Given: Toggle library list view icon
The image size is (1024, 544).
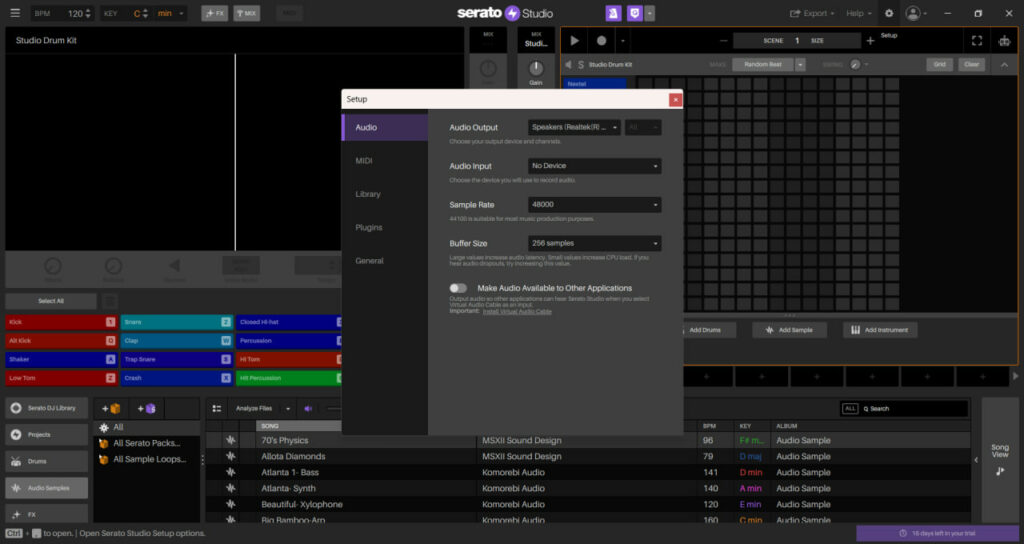Looking at the screenshot, I should (217, 409).
